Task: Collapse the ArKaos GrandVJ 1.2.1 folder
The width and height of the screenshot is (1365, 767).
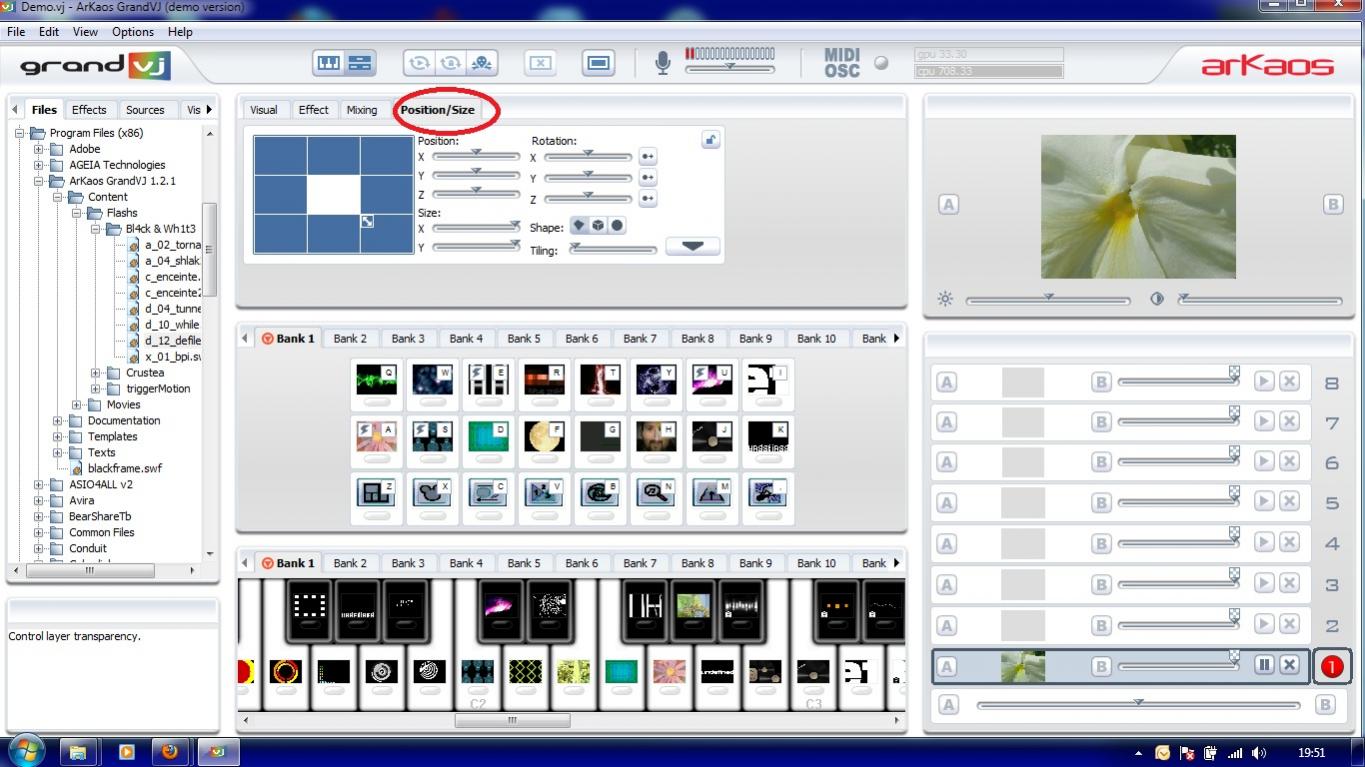Action: pos(39,181)
